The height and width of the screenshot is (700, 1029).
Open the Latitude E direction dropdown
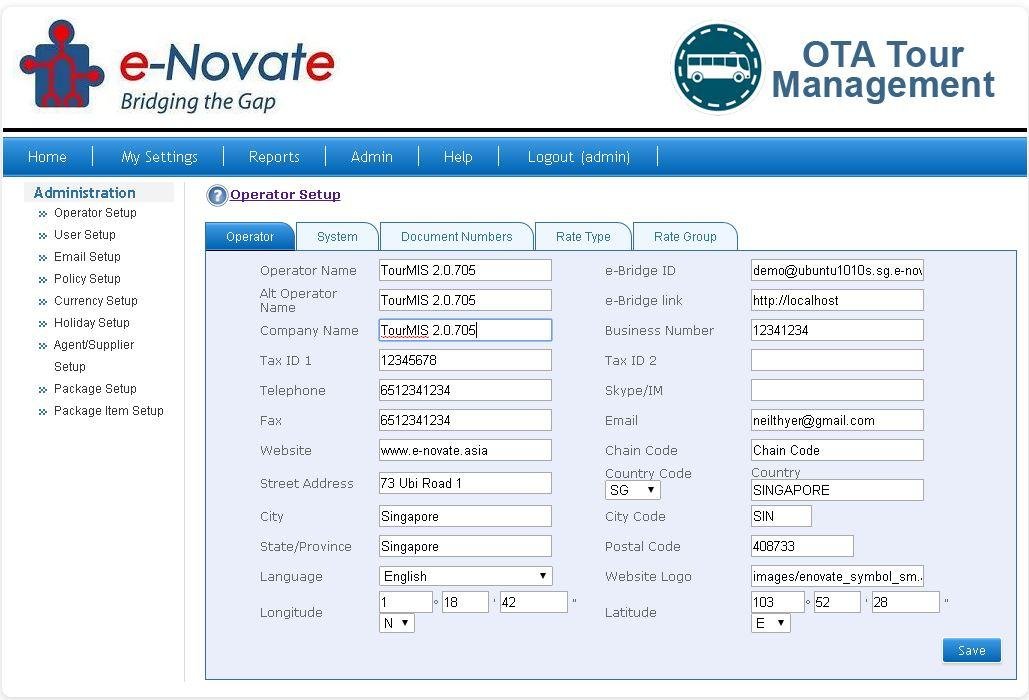770,623
